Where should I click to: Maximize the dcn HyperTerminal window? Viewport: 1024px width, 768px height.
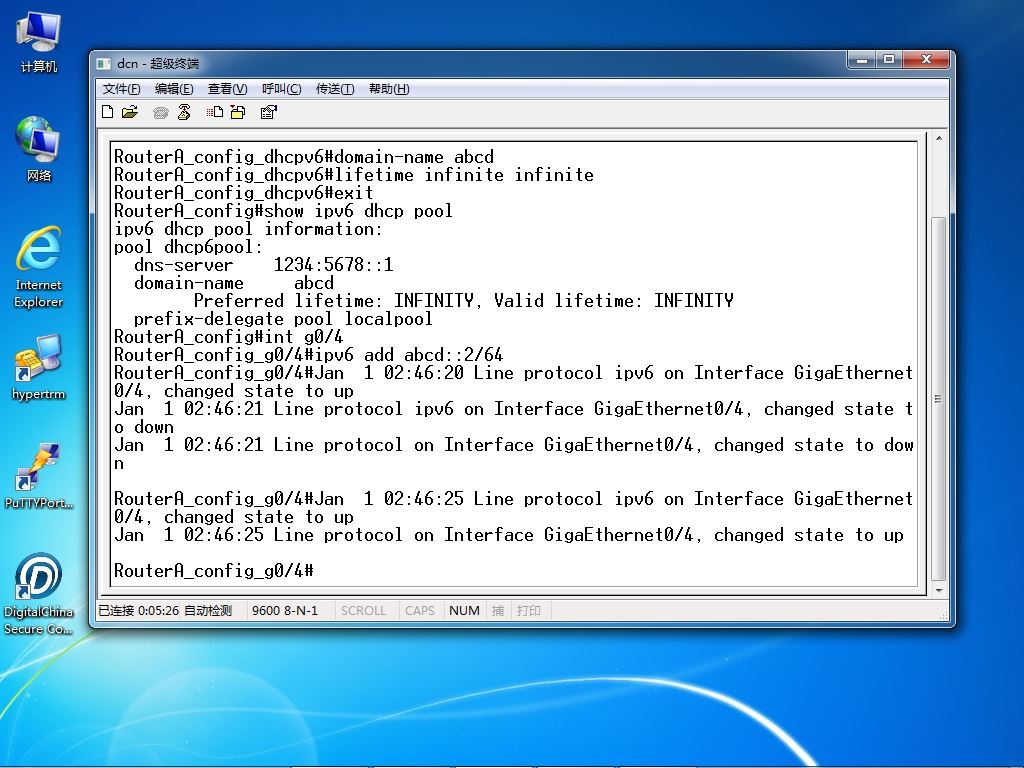click(x=889, y=59)
